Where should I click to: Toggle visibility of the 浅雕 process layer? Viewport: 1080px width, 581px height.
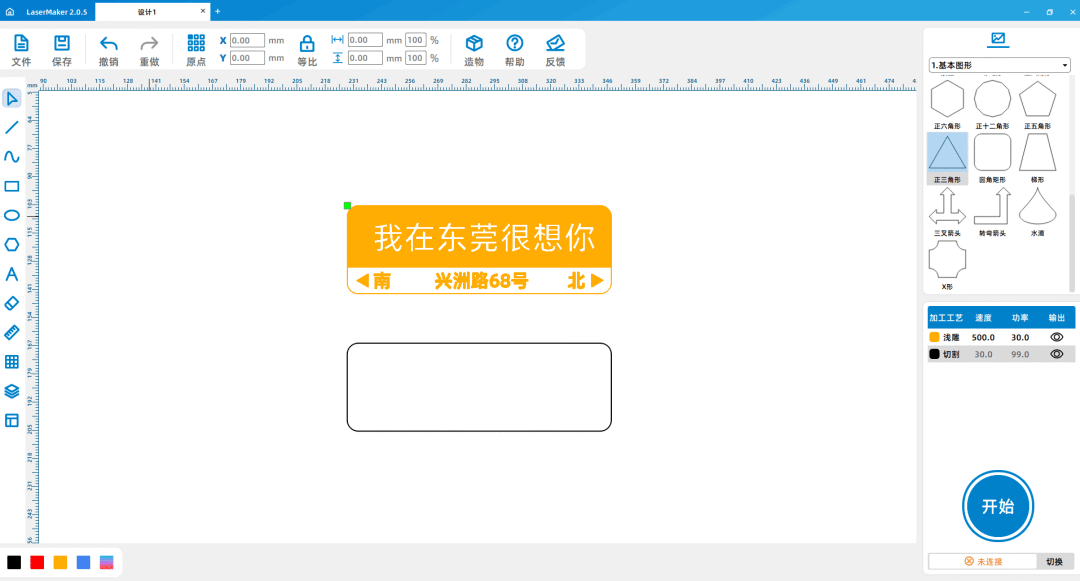pyautogui.click(x=1055, y=337)
